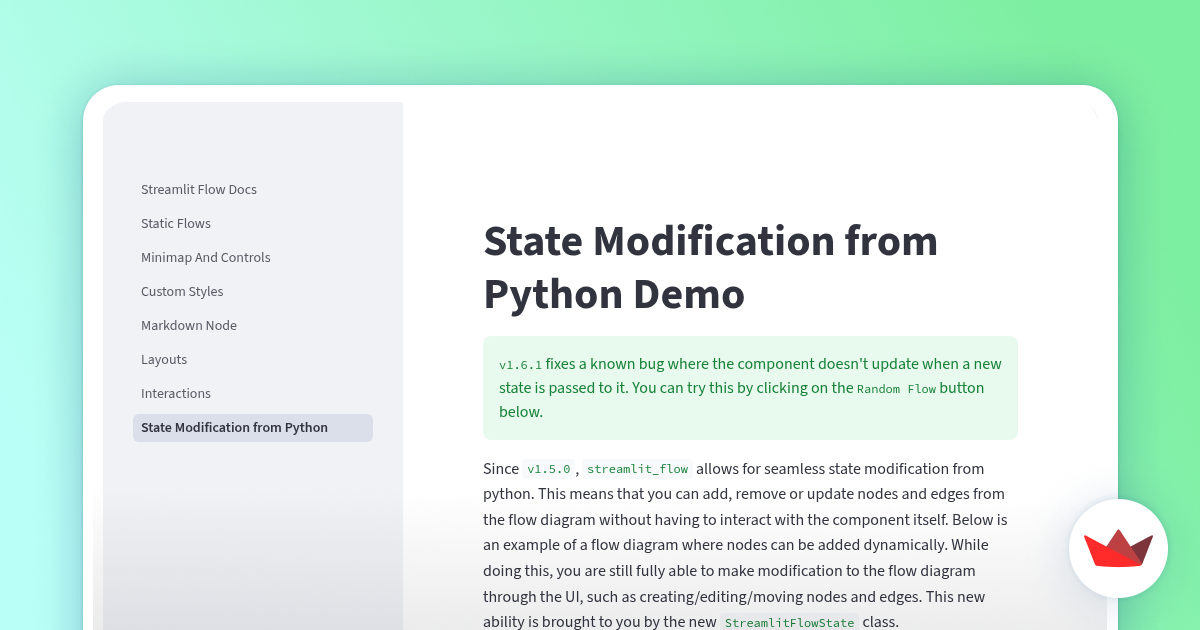The image size is (1200, 630).
Task: Open Interactions in the sidebar
Action: pyautogui.click(x=176, y=394)
